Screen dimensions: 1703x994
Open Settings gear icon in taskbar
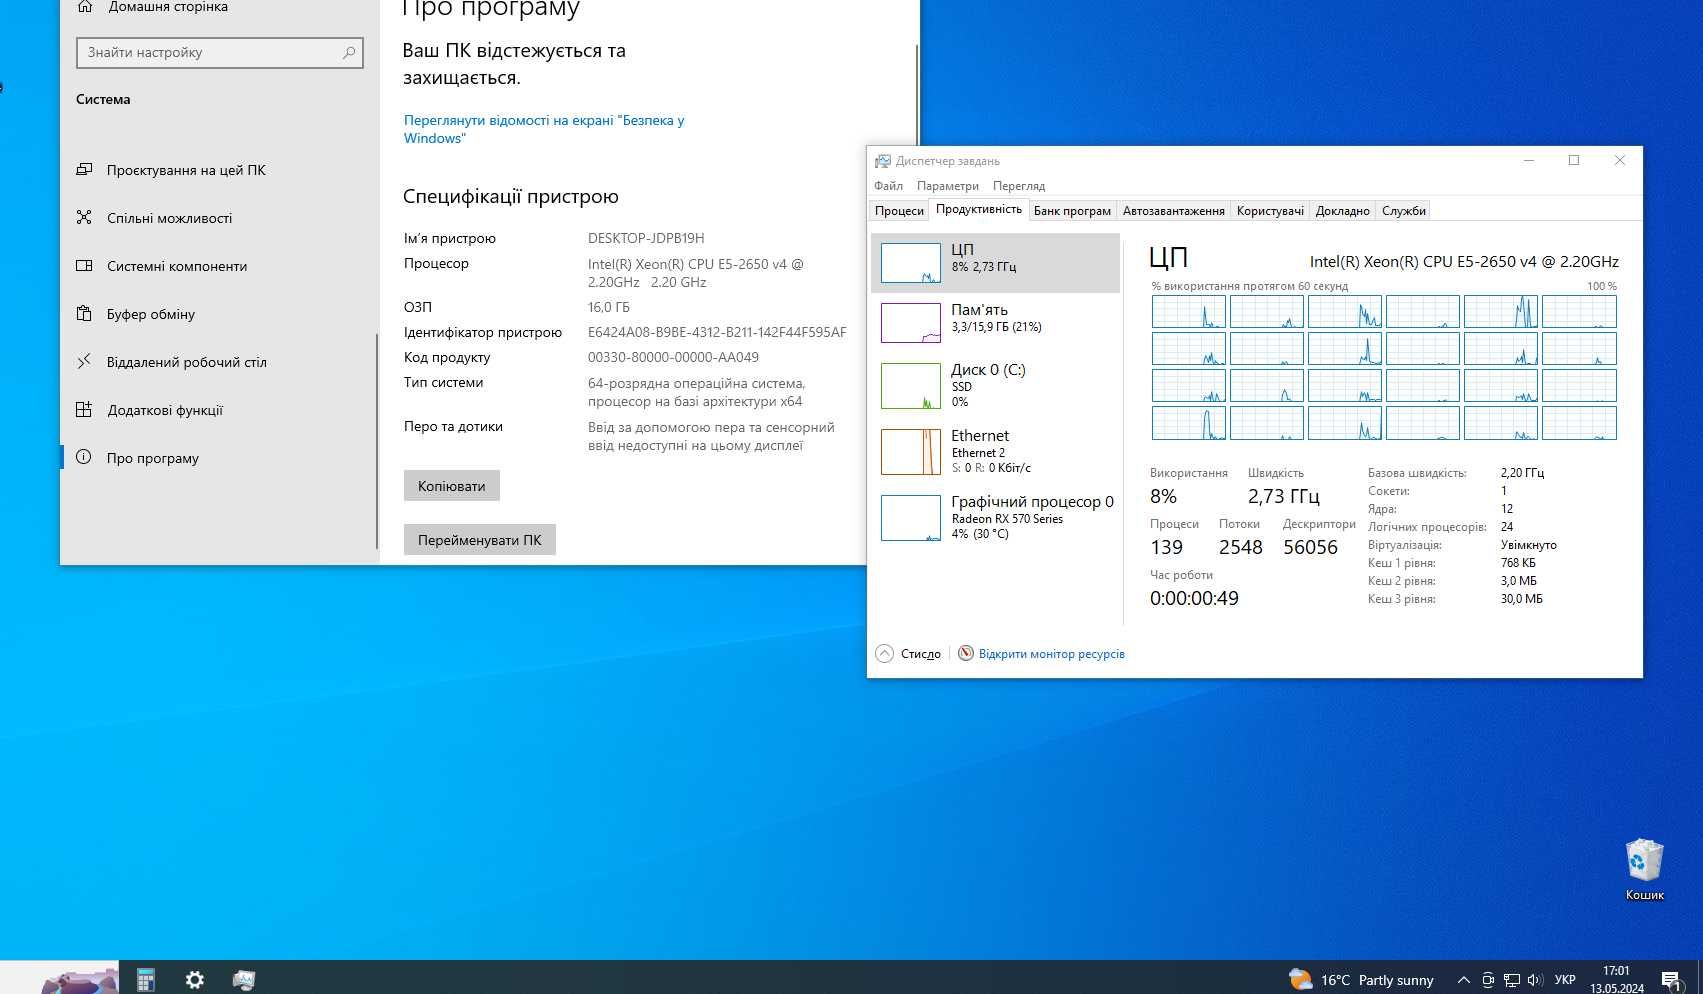(195, 979)
